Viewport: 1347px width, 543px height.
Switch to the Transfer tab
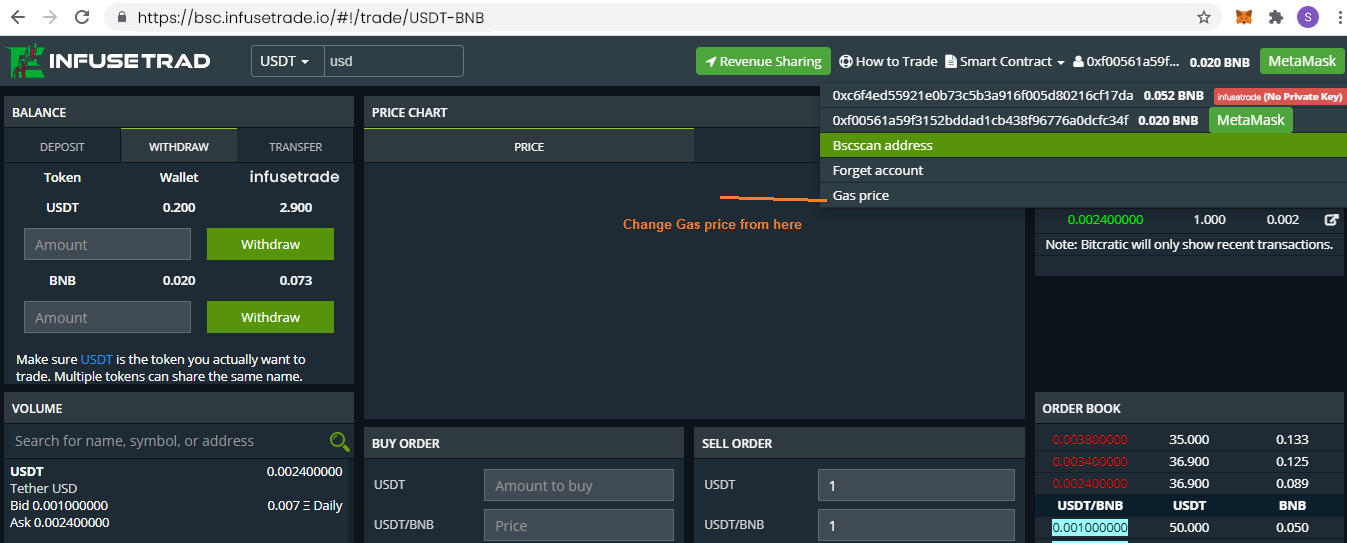[295, 146]
